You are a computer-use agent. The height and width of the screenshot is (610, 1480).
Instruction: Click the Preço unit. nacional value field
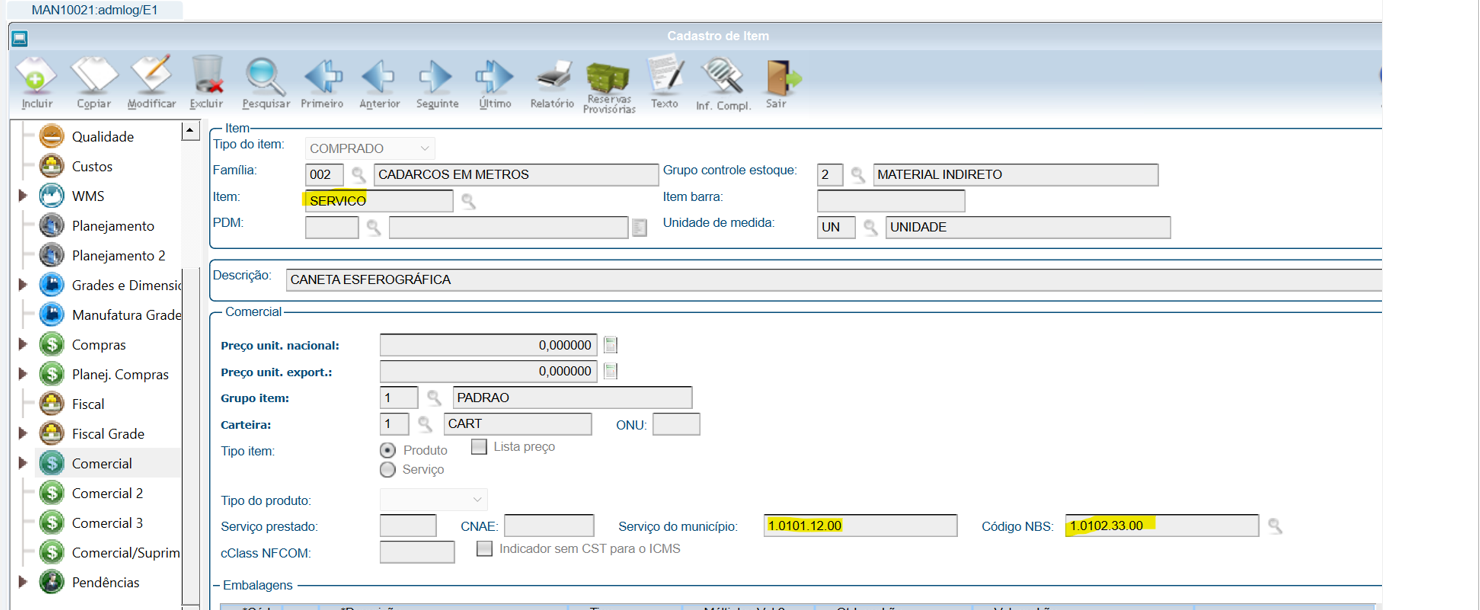pyautogui.click(x=488, y=345)
